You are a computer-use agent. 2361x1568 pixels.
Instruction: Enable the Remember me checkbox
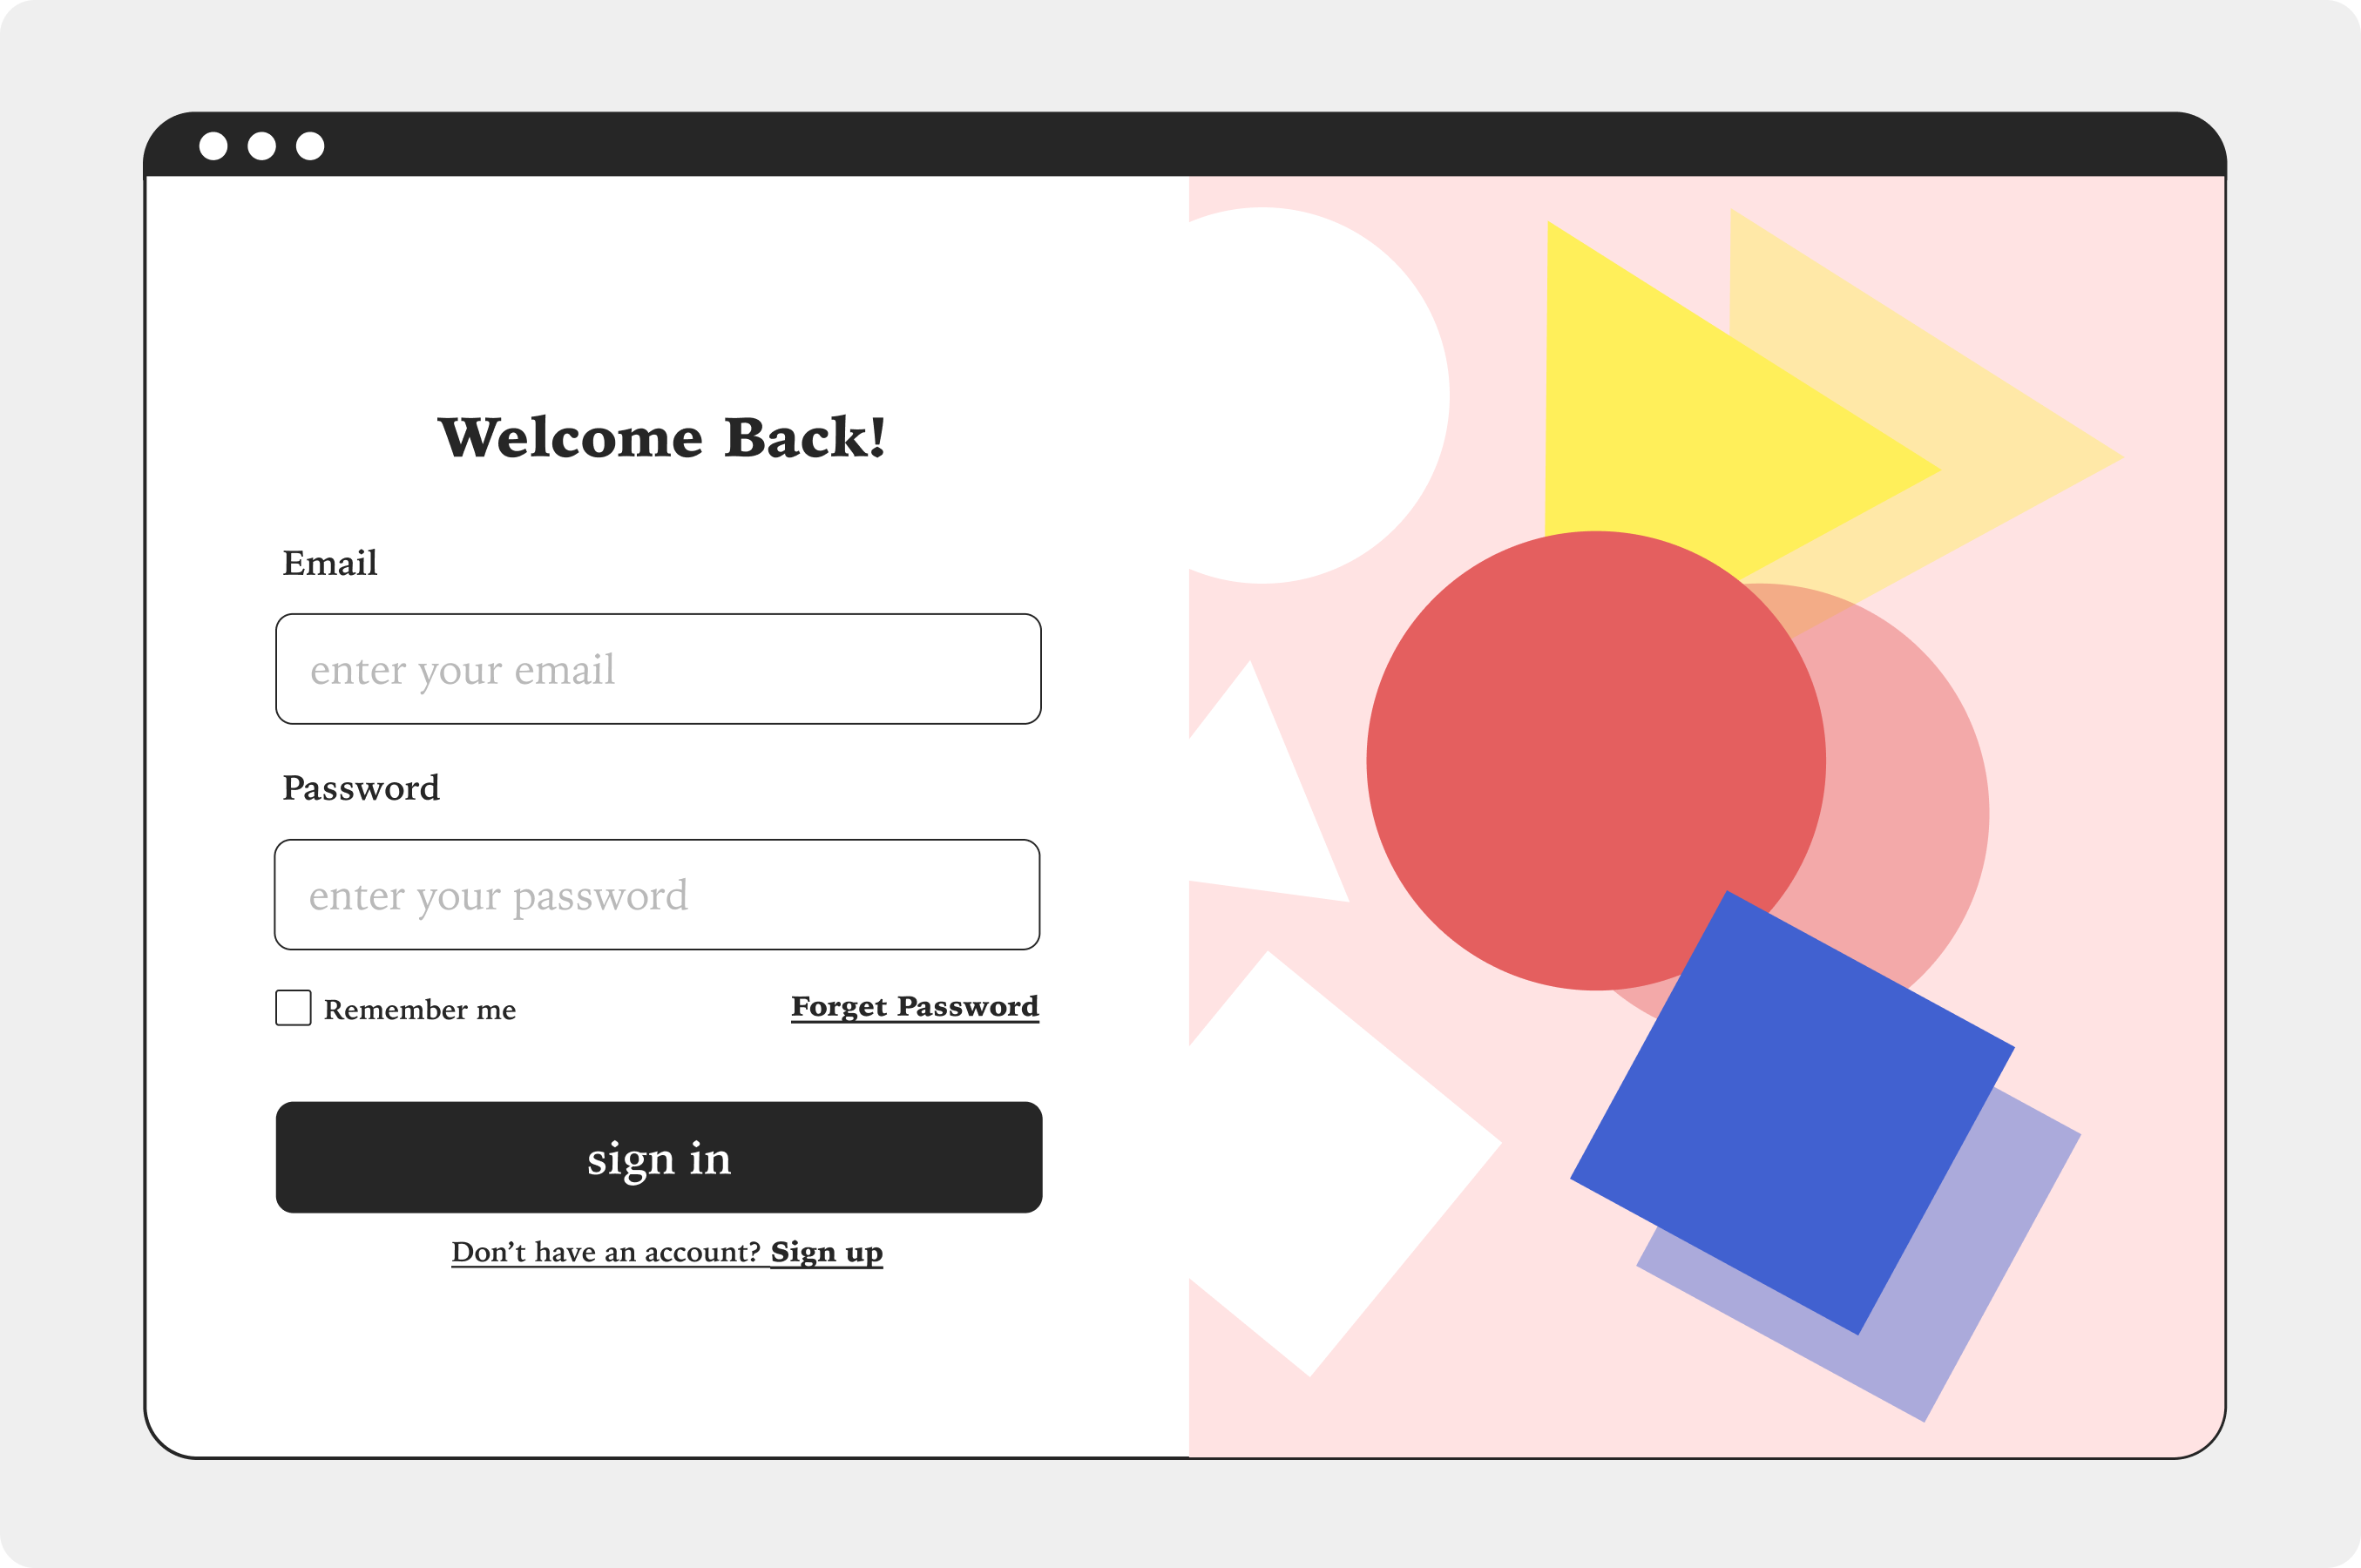click(292, 1008)
